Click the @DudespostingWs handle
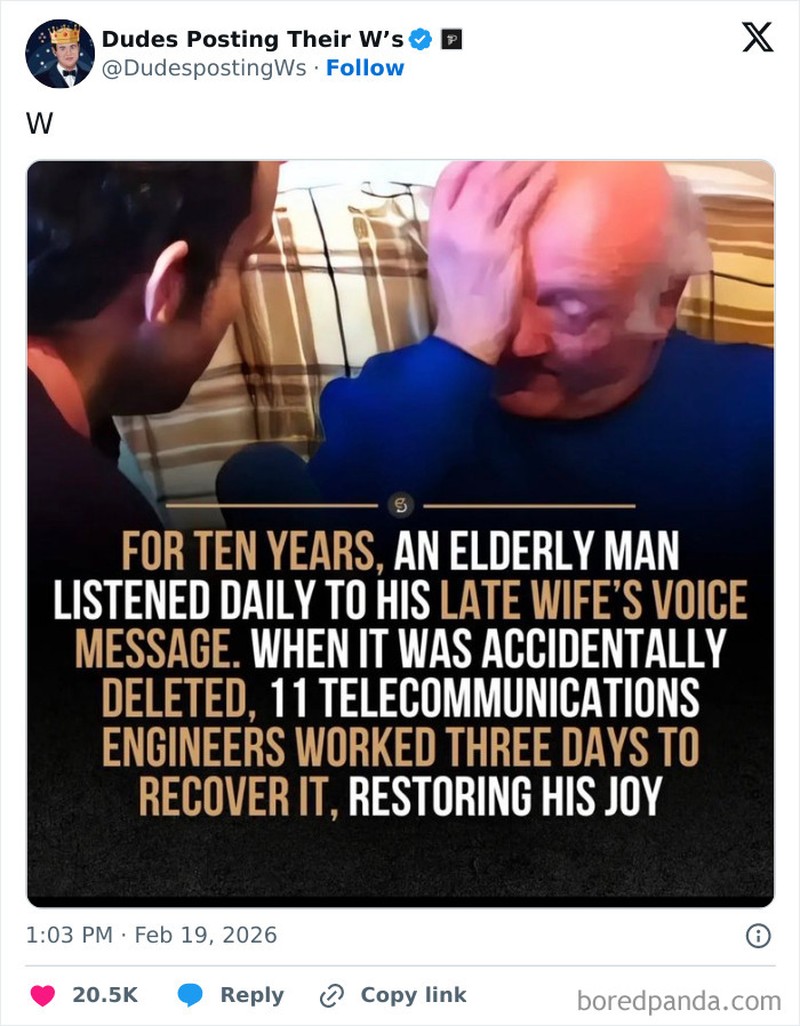The width and height of the screenshot is (800, 1026). point(204,68)
